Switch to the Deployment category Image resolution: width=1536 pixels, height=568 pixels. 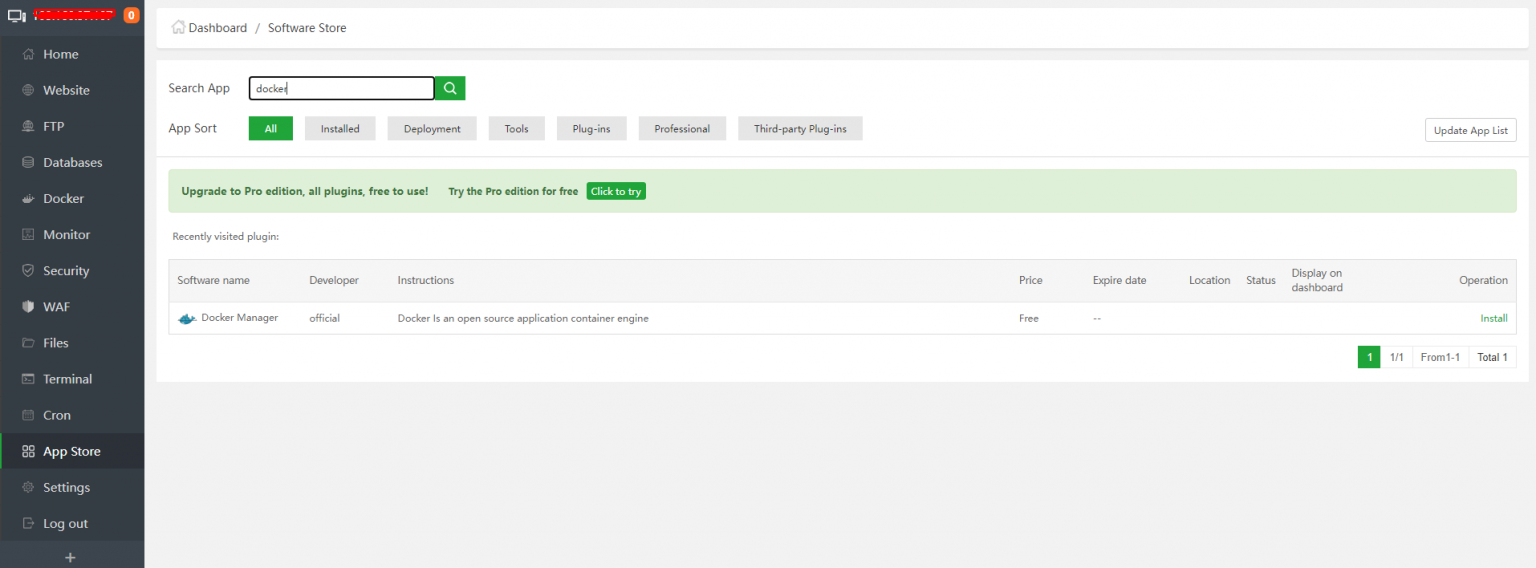click(432, 129)
